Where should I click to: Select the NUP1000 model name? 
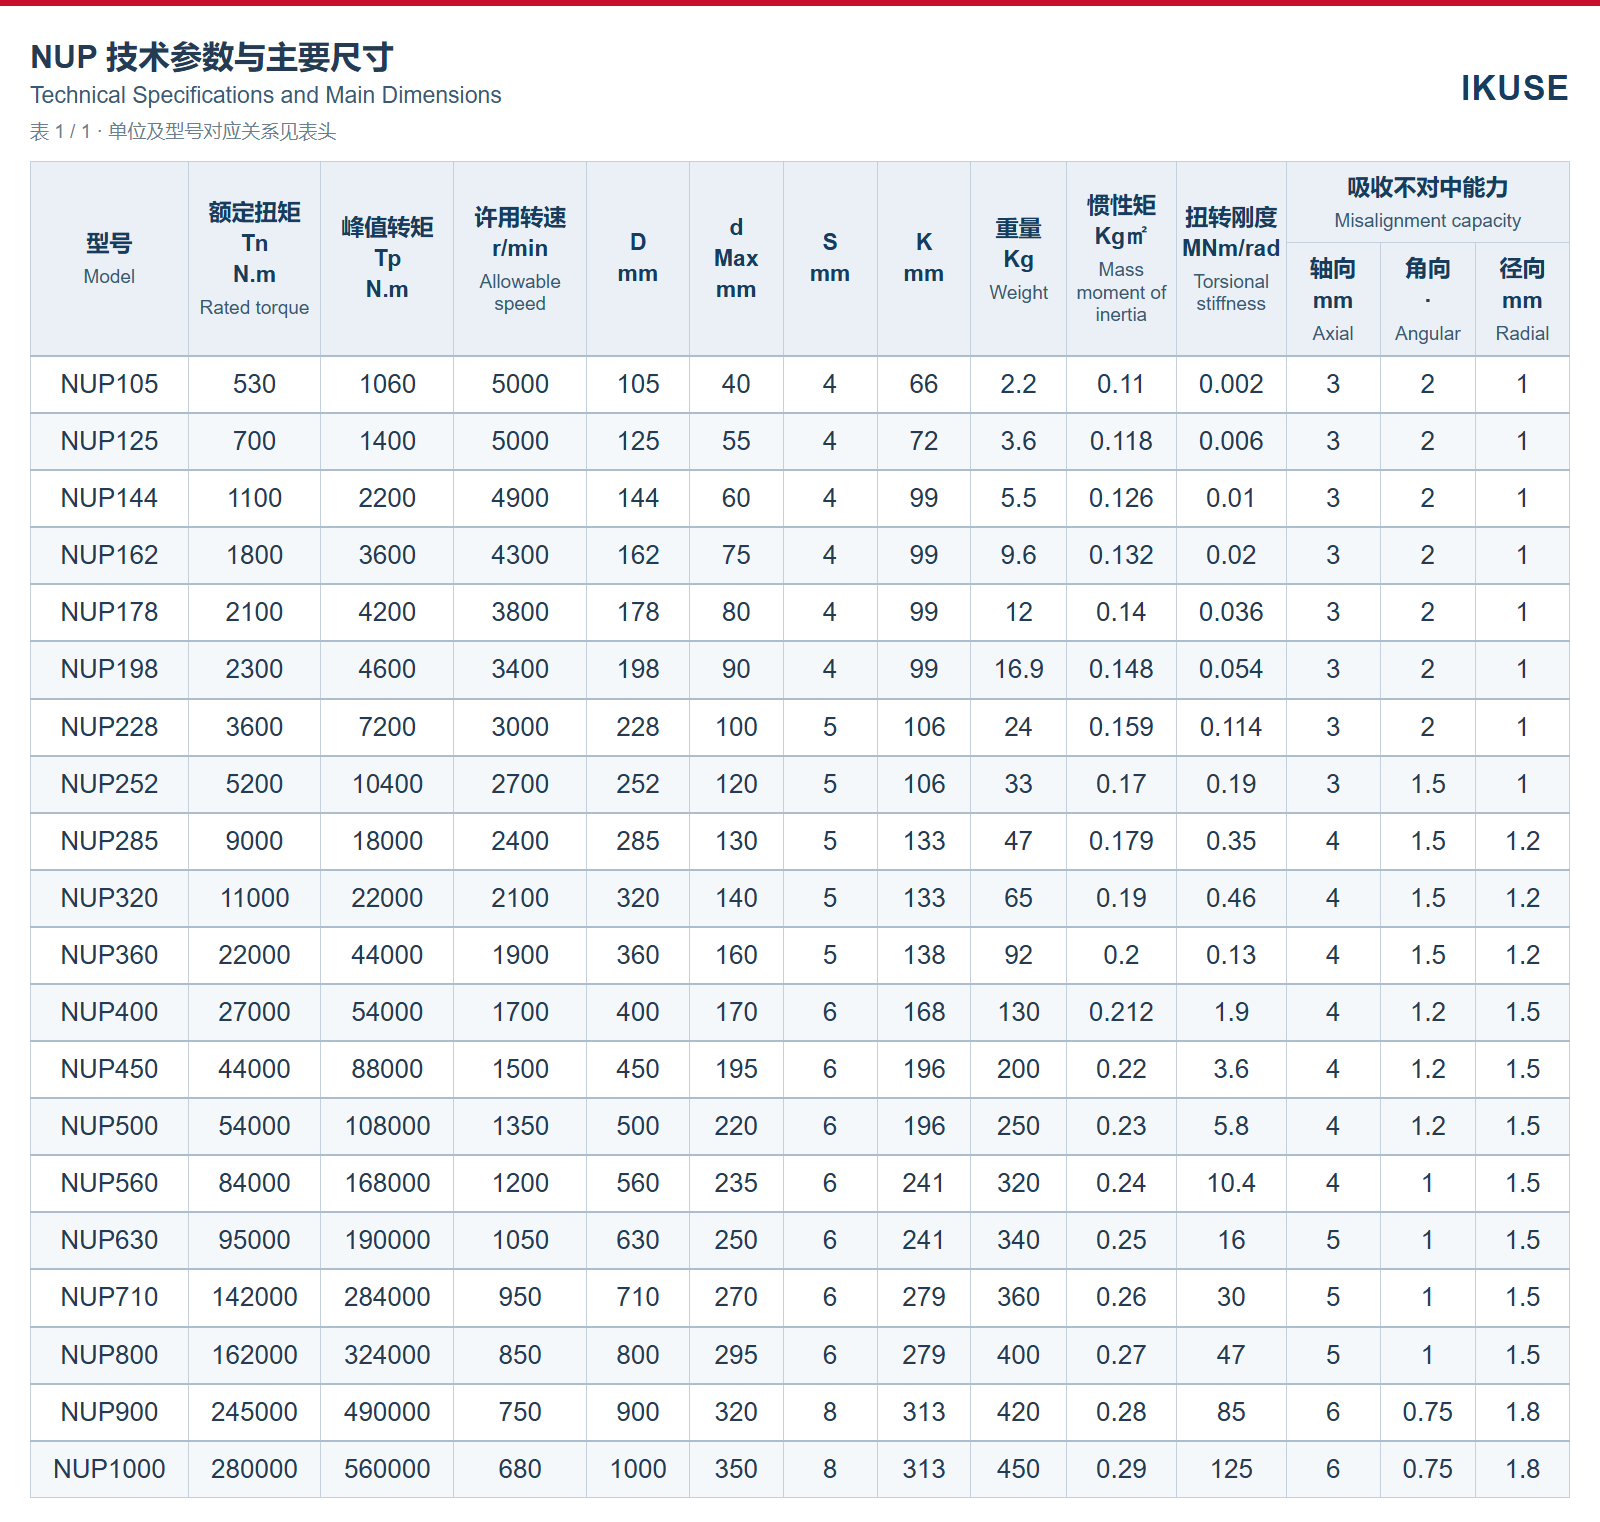coord(109,1469)
